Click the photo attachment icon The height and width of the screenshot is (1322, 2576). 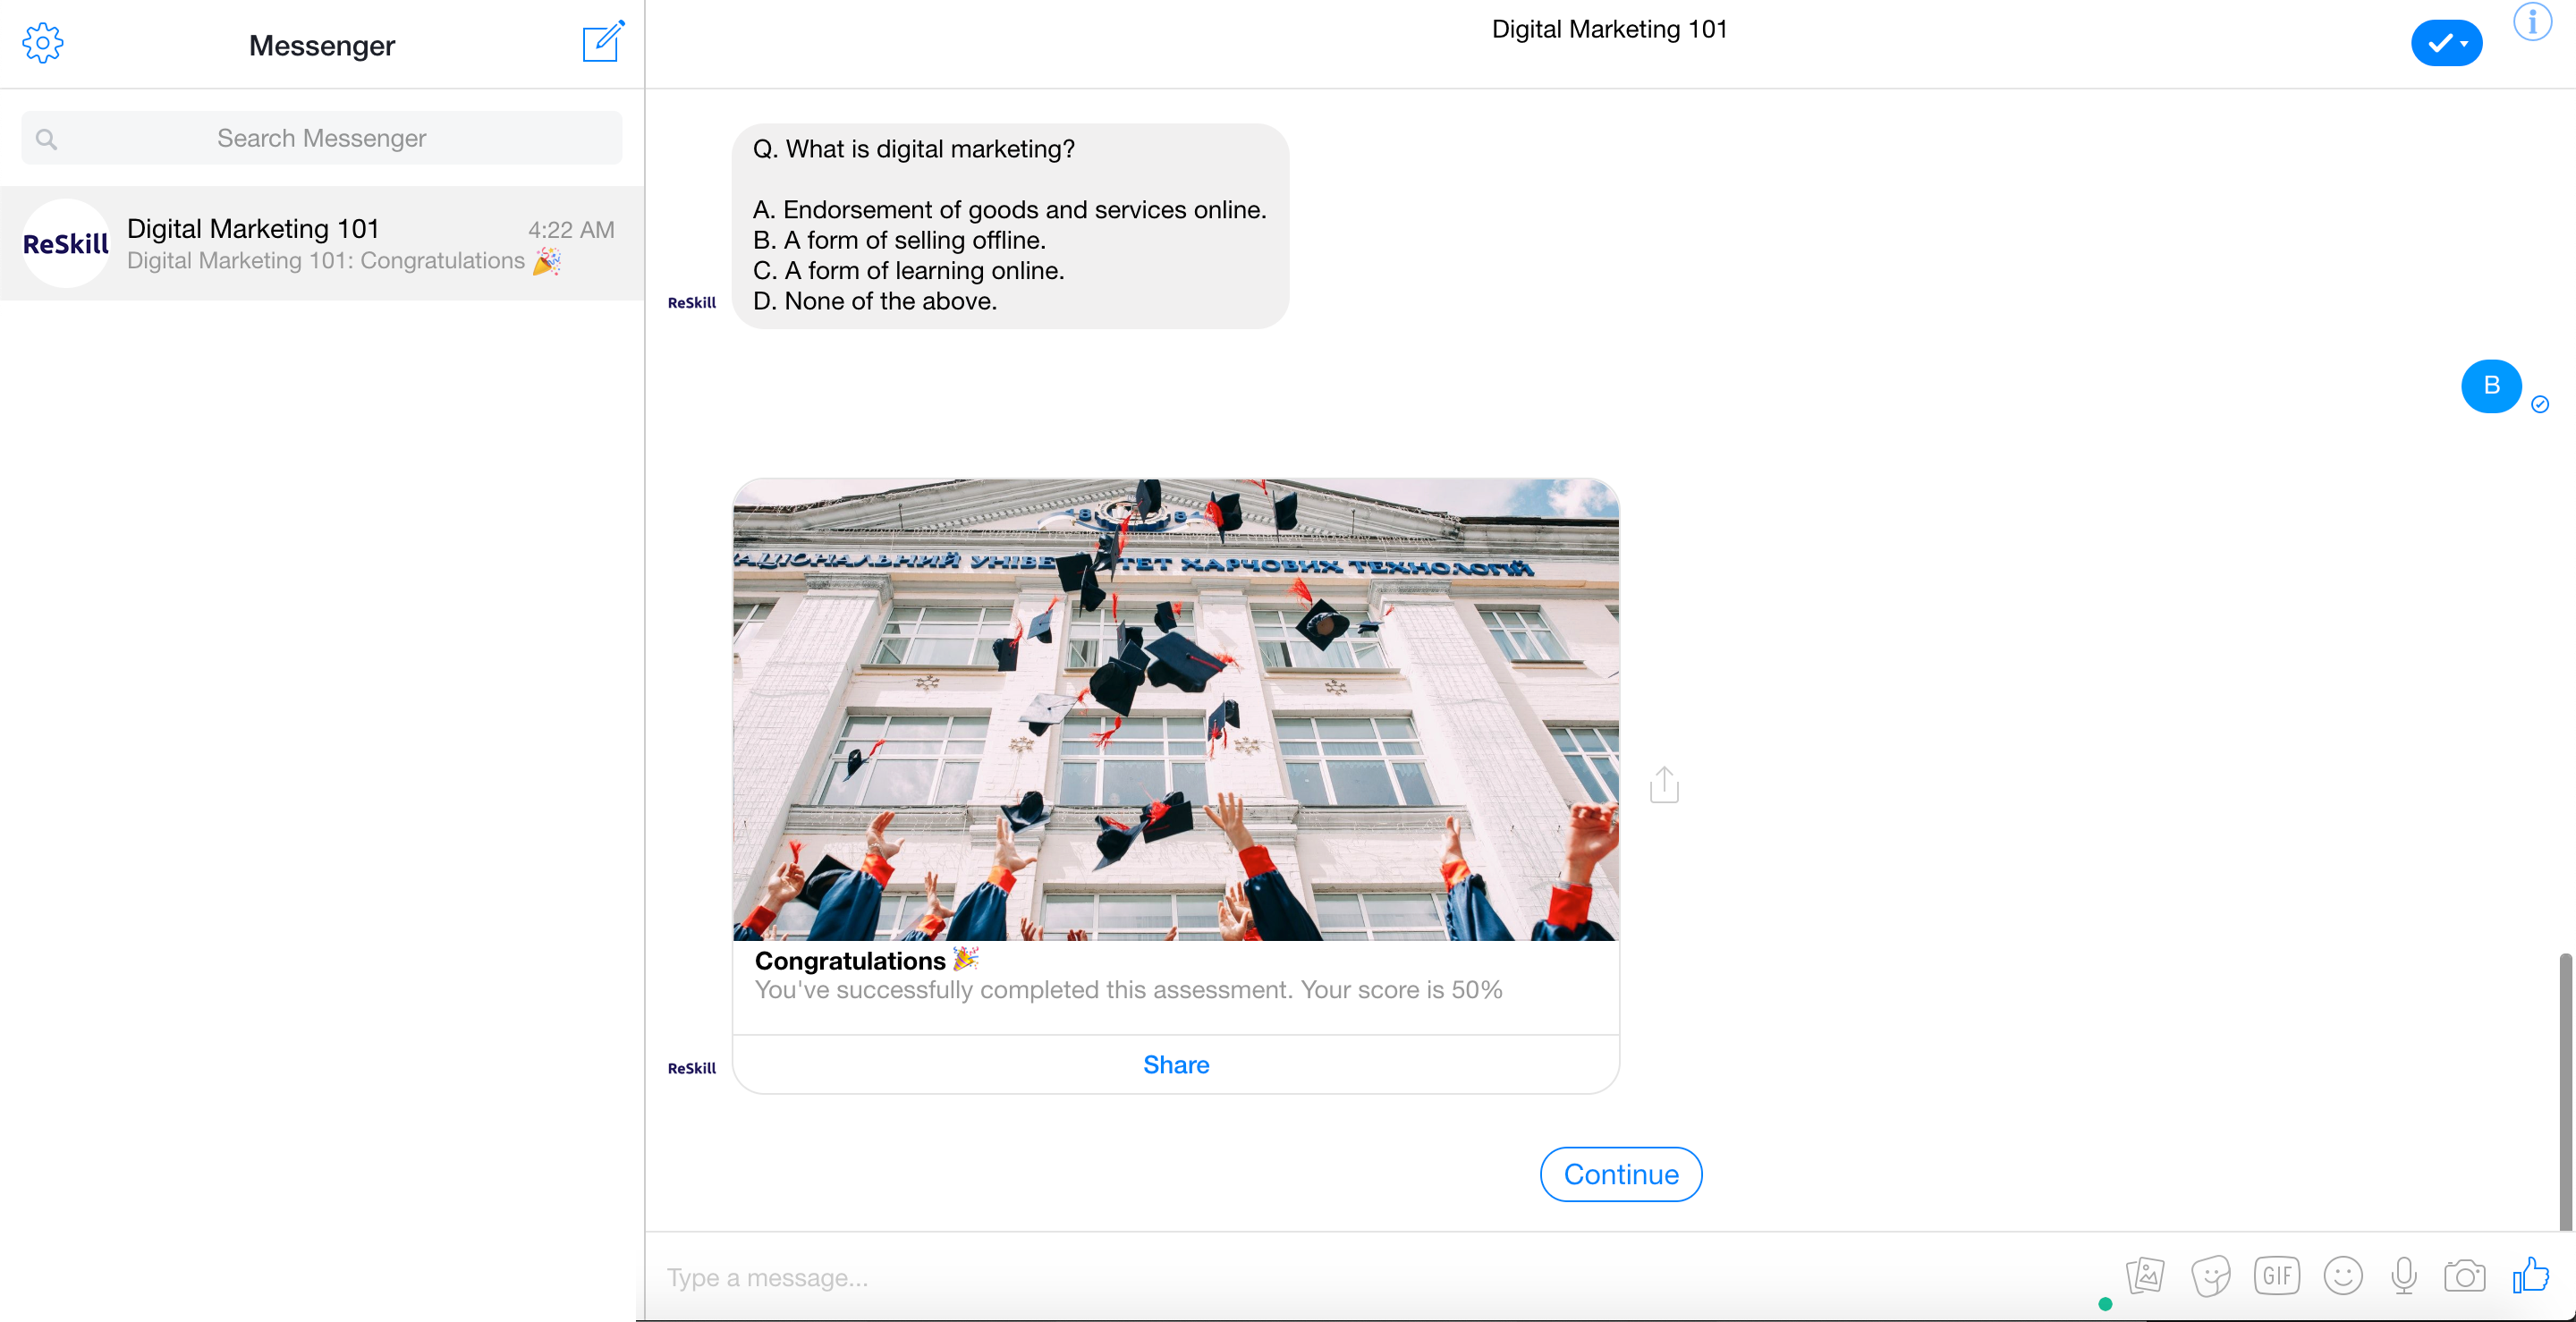click(x=2145, y=1275)
